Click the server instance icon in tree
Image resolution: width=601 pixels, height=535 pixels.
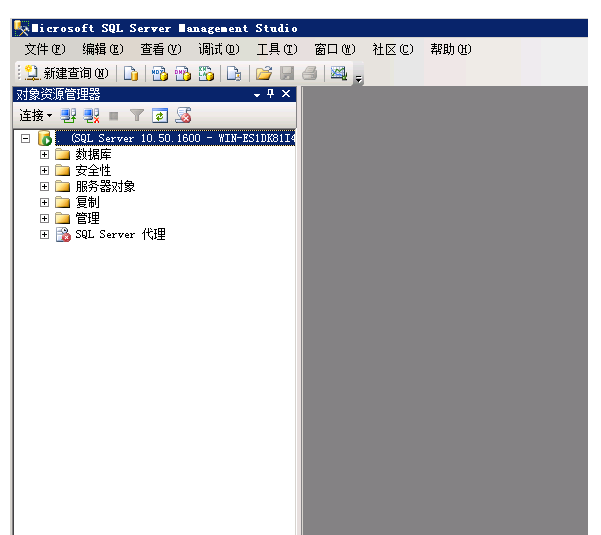pos(45,138)
